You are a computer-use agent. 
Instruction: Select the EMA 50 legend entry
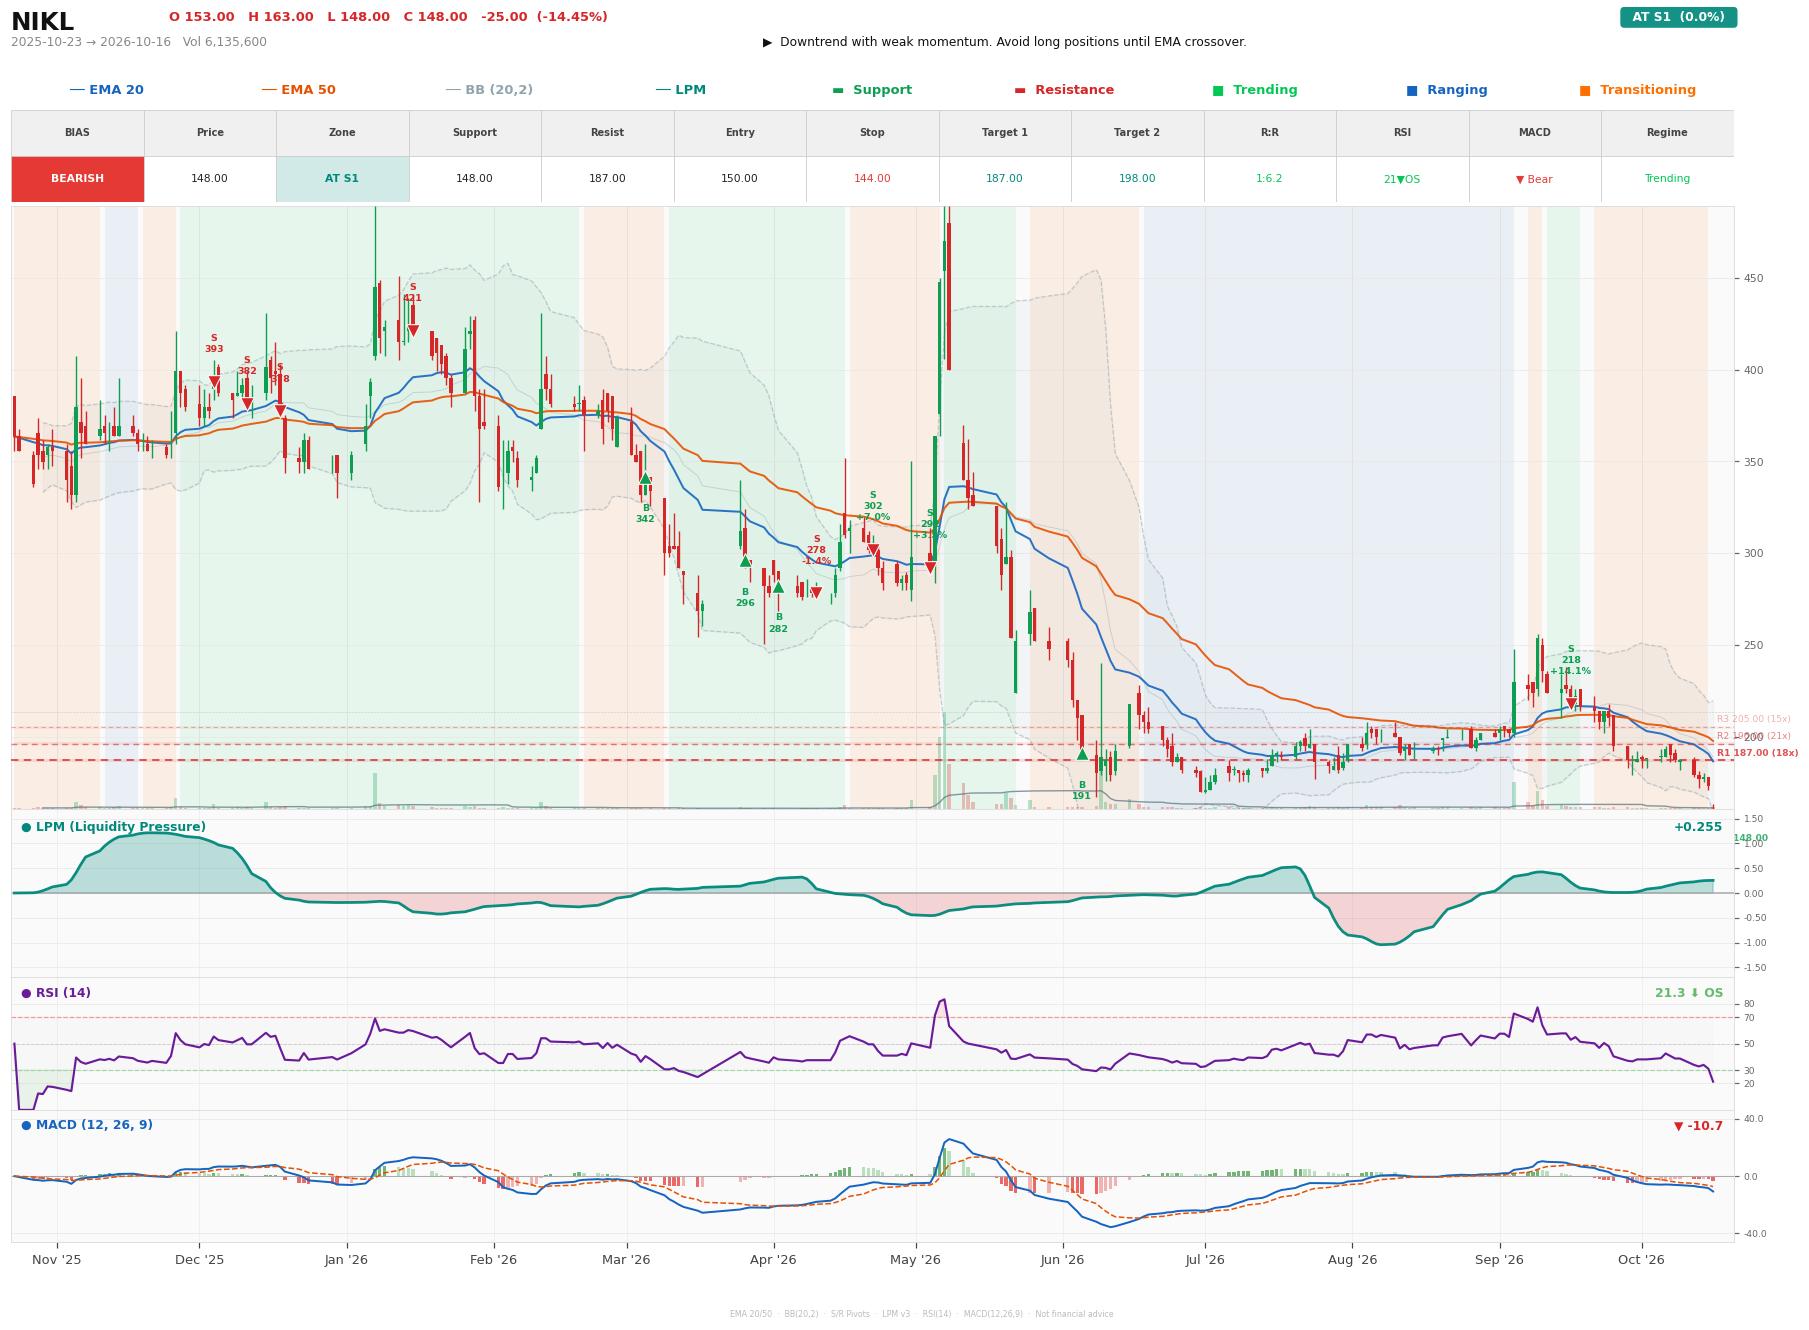coord(298,90)
